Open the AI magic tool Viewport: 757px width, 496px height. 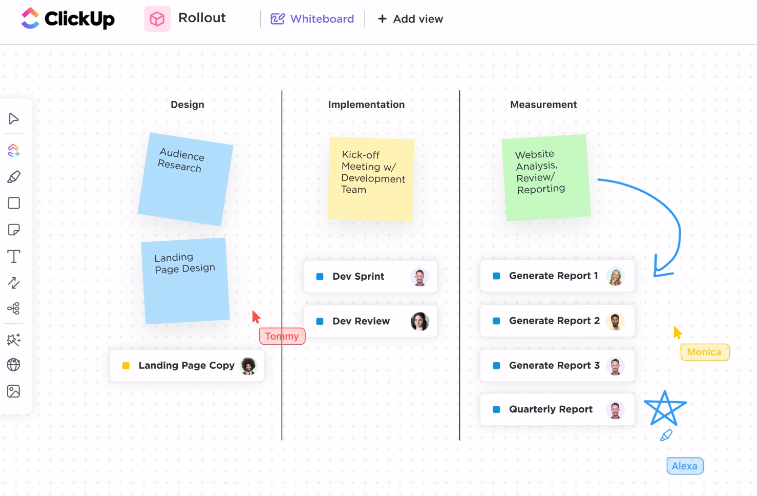tap(14, 340)
